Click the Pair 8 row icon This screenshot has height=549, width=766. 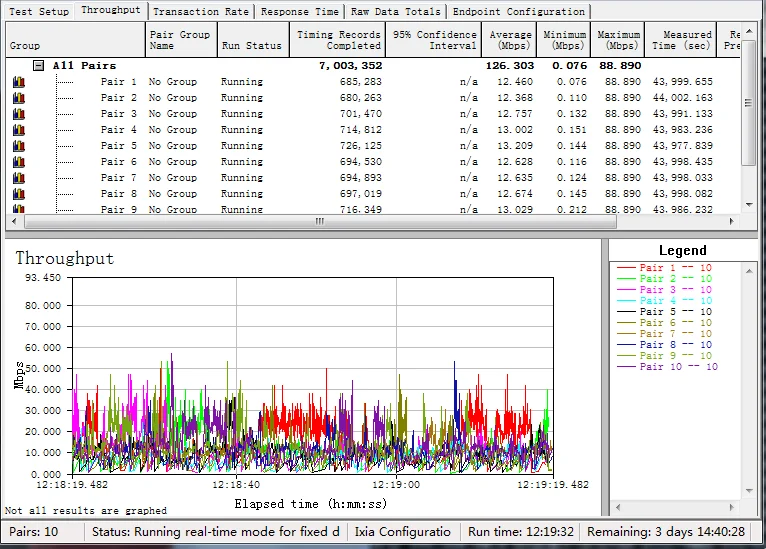[18, 194]
